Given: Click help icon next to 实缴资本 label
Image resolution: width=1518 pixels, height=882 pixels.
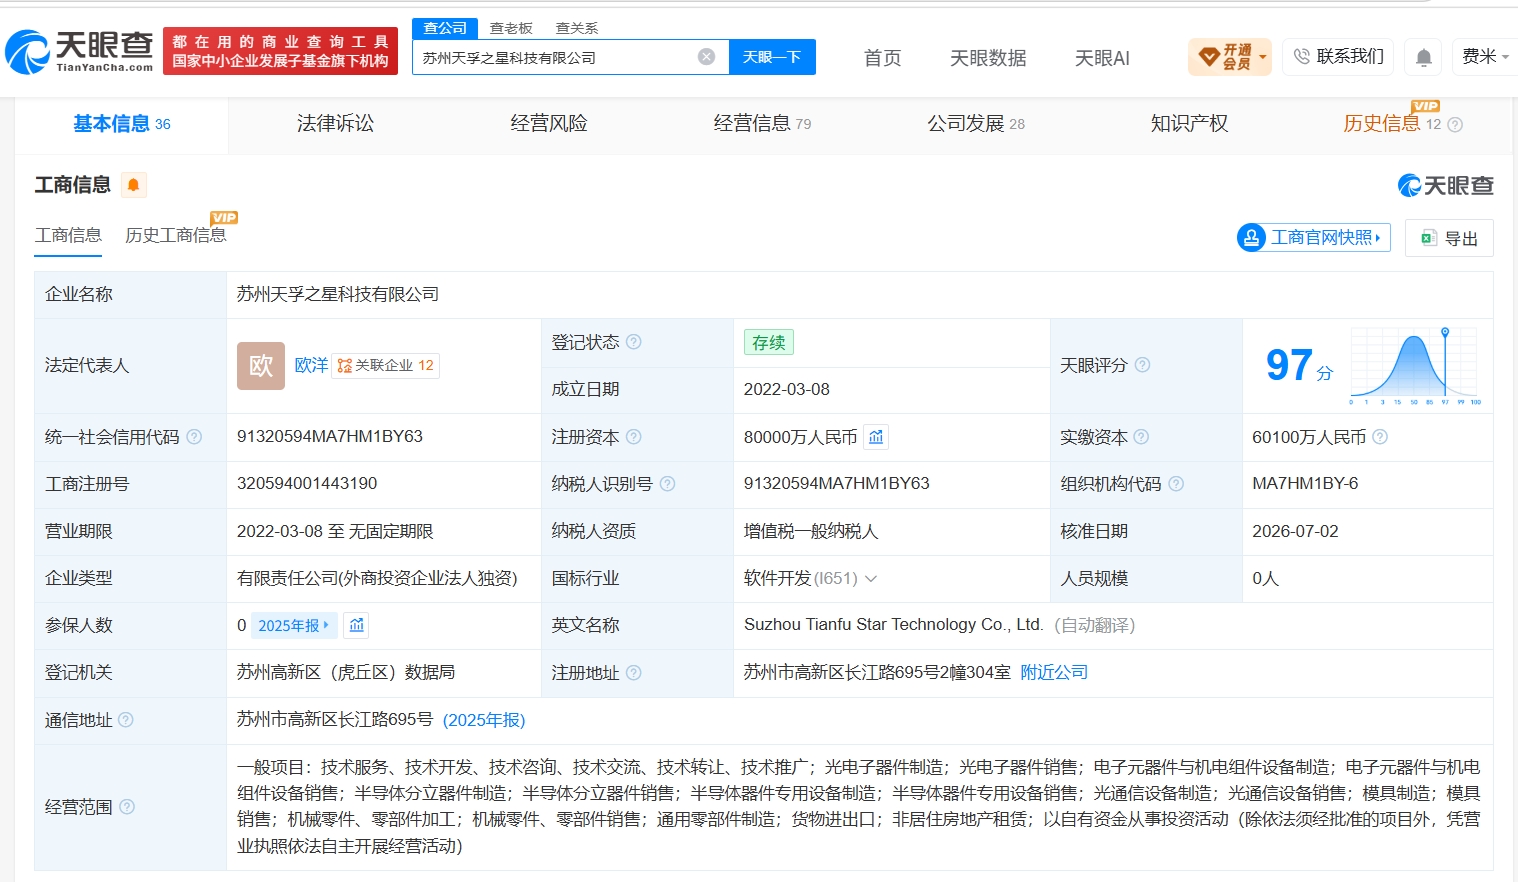Looking at the screenshot, I should point(1141,437).
